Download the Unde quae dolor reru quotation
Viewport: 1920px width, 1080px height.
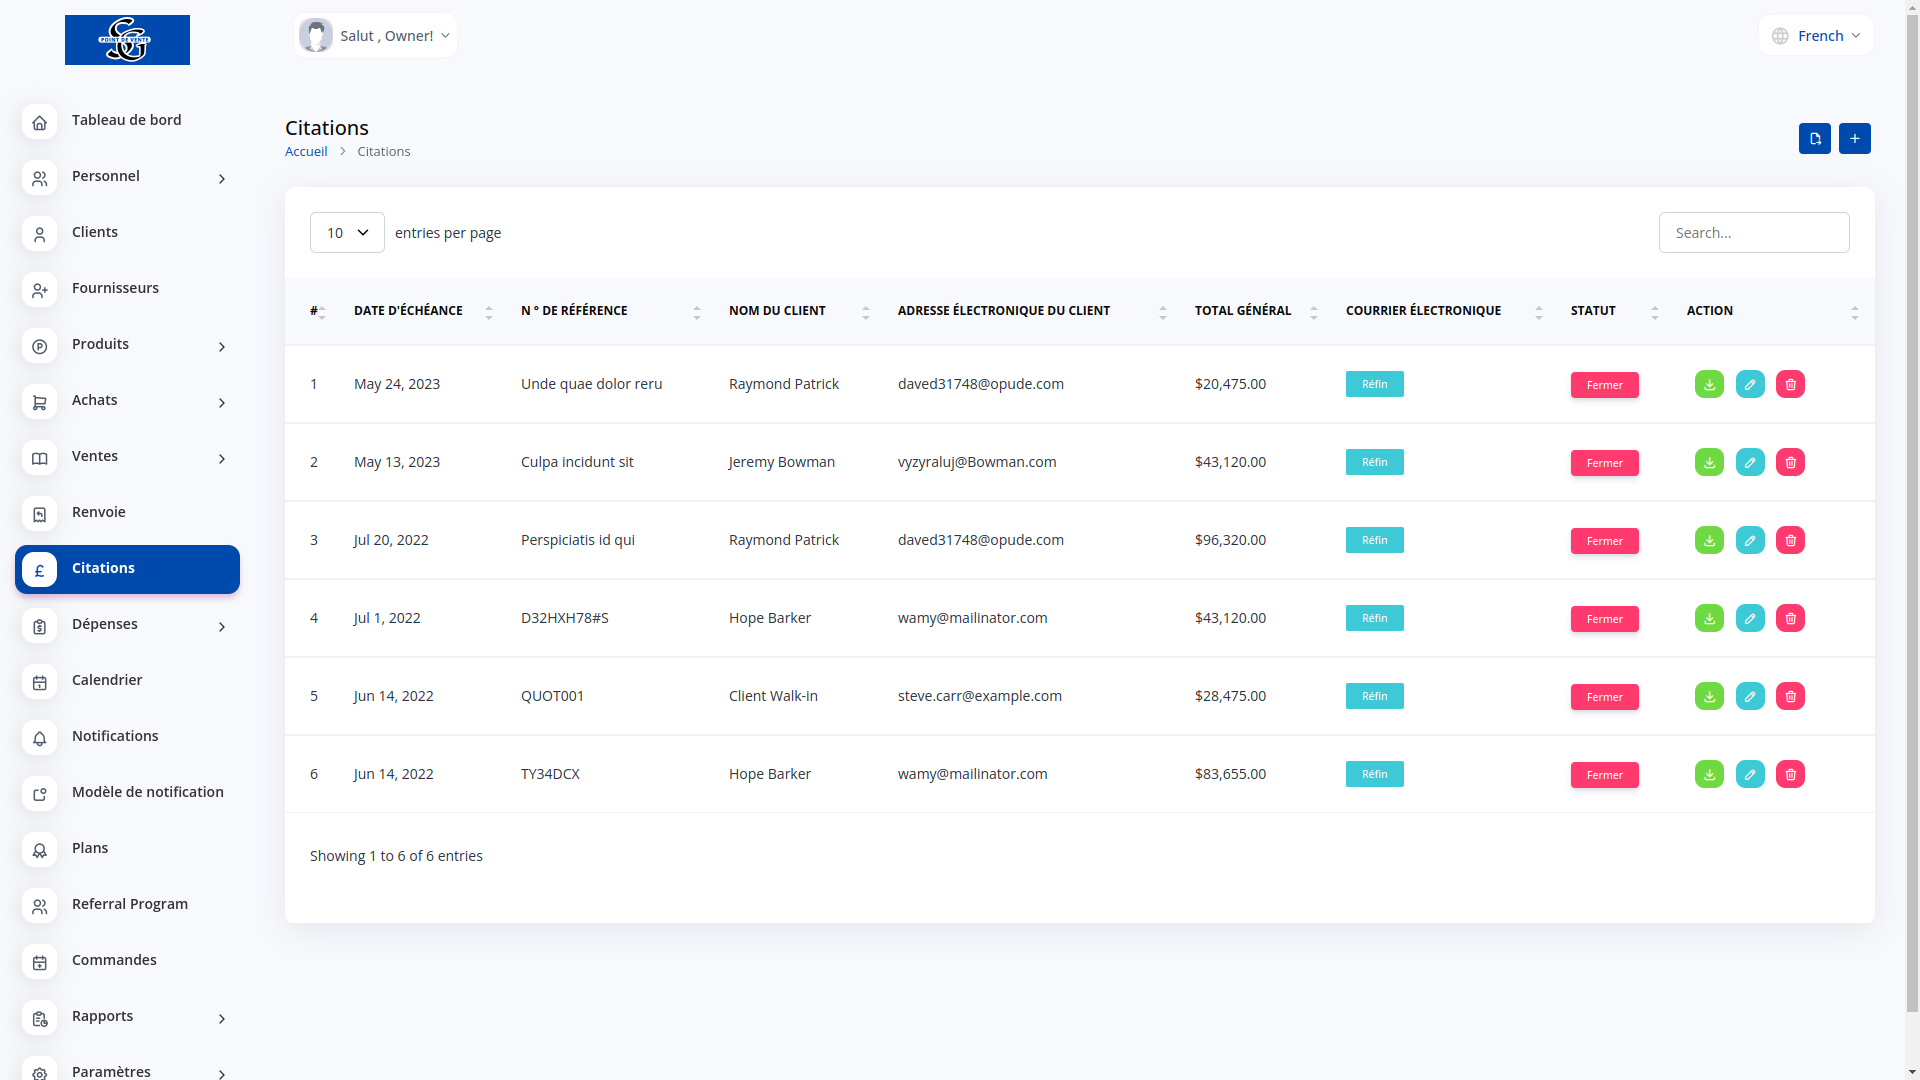point(1709,384)
